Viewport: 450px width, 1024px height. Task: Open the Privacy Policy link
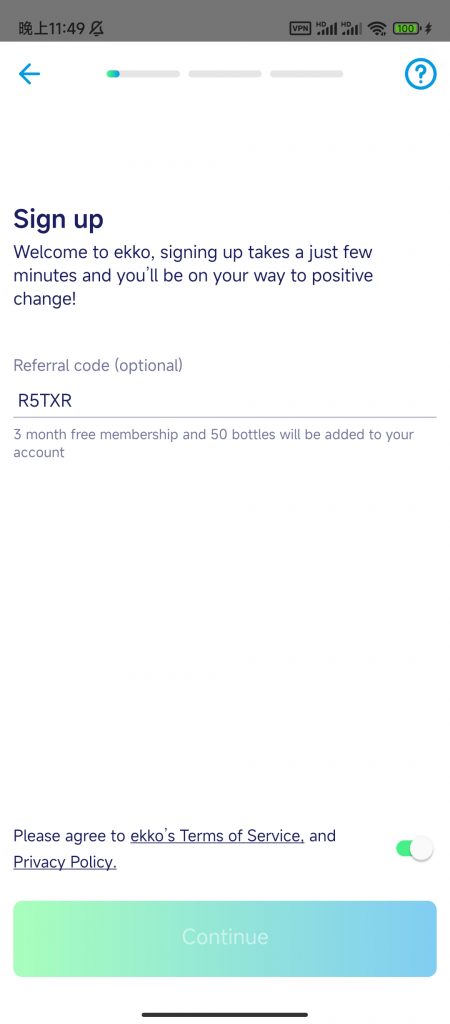coord(65,862)
